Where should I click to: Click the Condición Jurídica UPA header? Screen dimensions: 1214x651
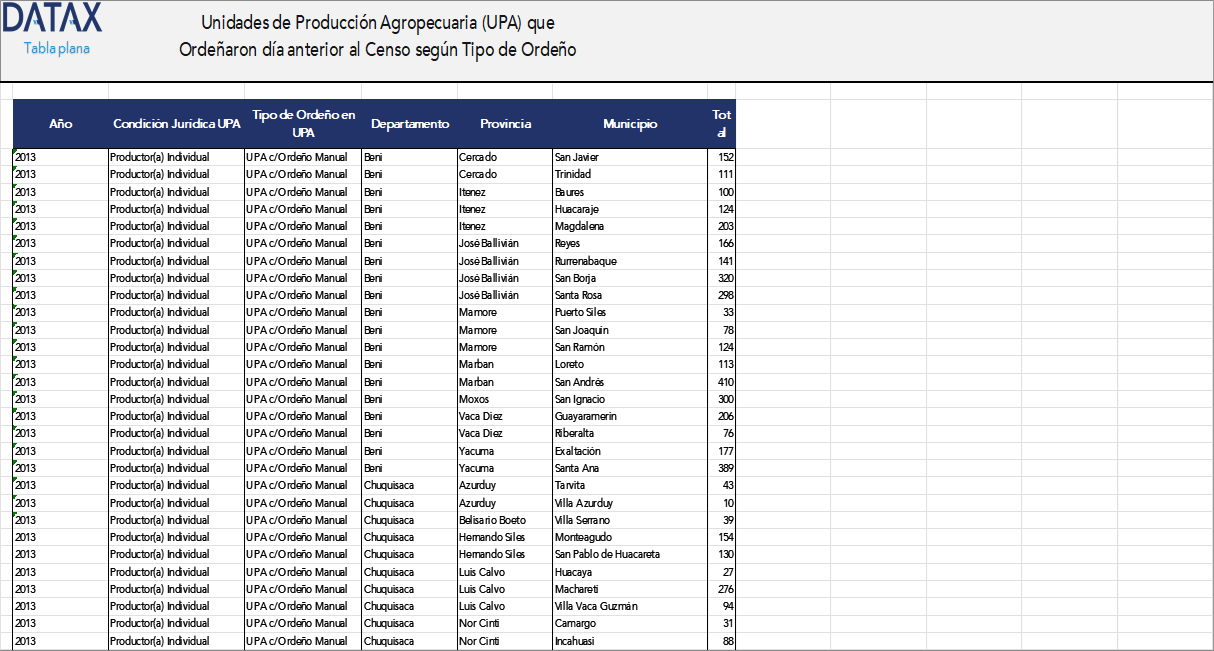point(176,124)
